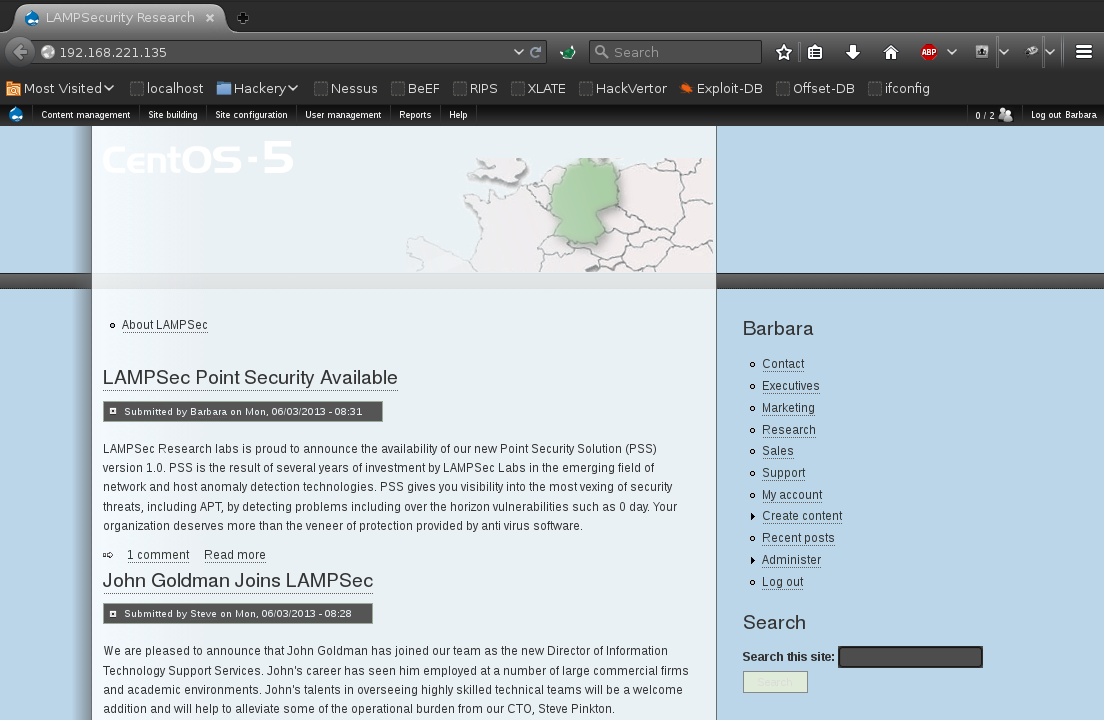Expand the Hackery bookmarks folder

[258, 88]
